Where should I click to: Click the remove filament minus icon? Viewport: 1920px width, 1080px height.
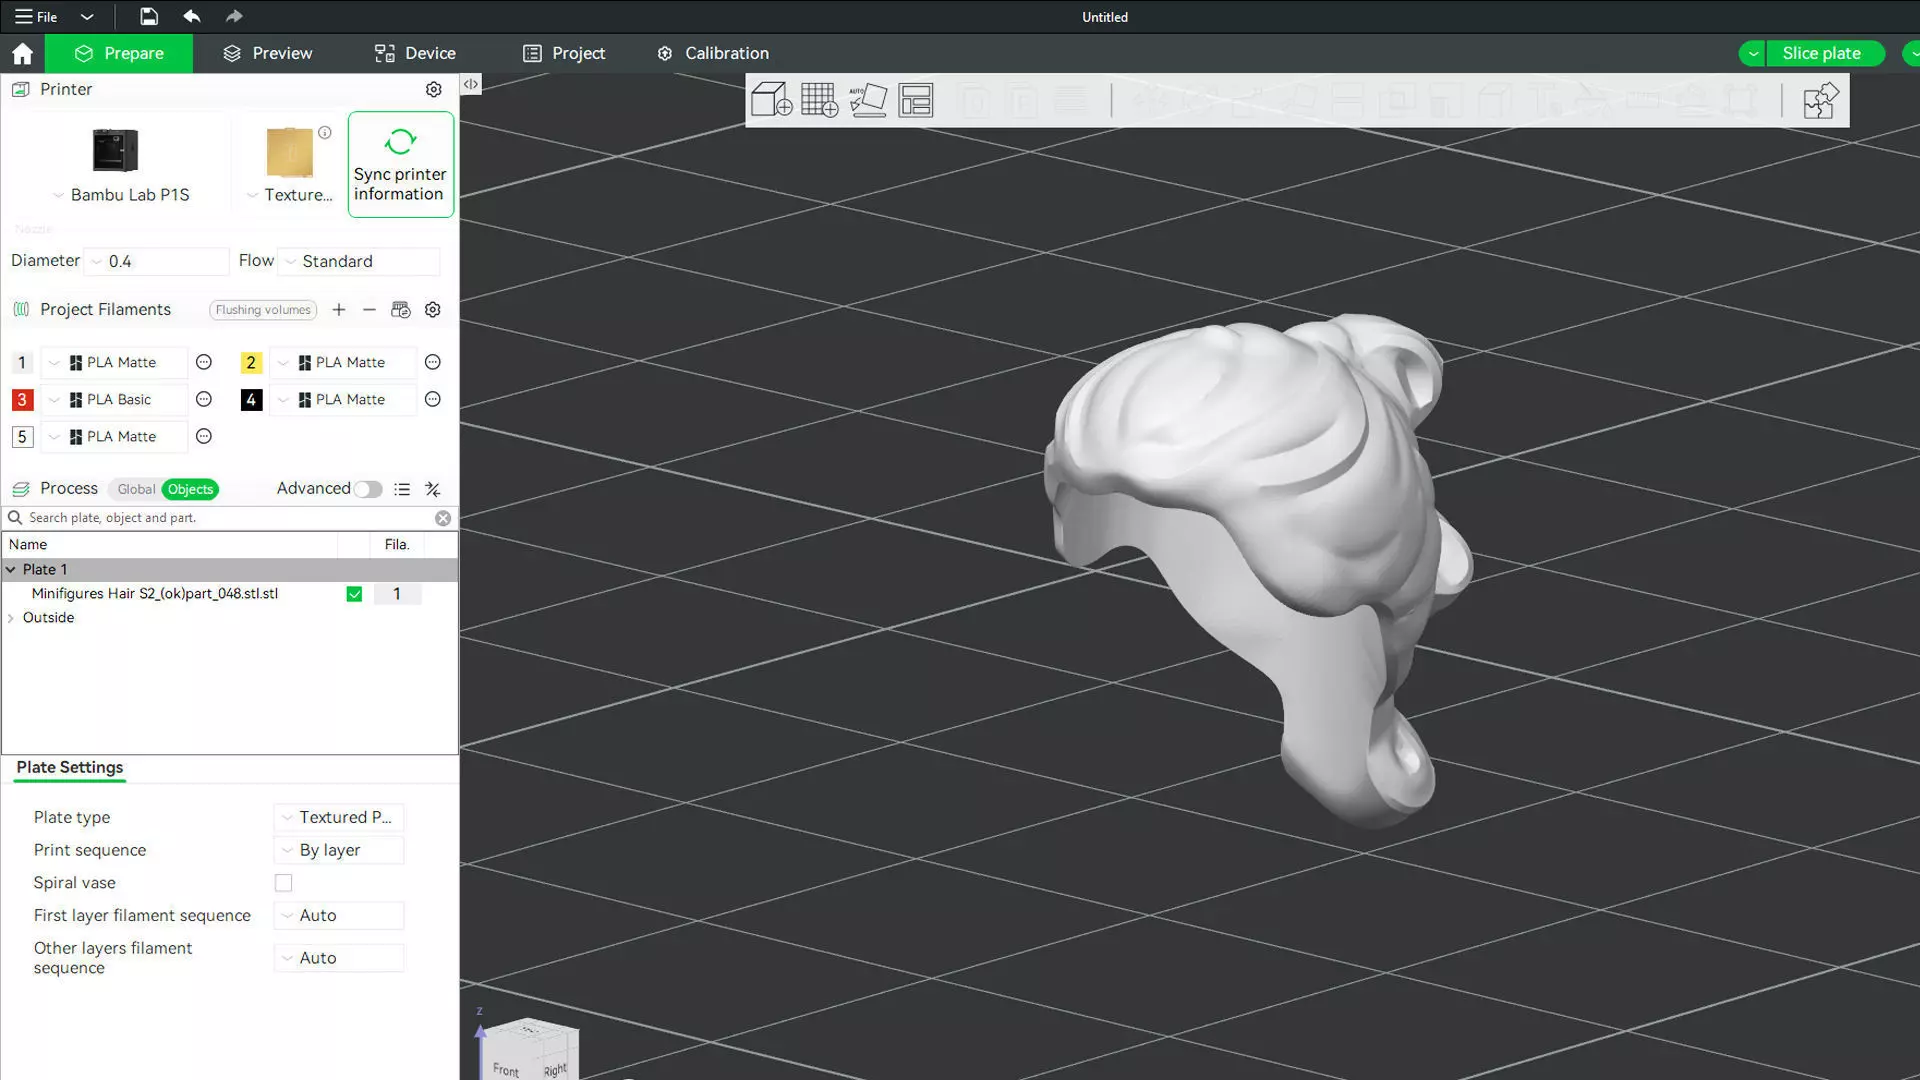369,310
